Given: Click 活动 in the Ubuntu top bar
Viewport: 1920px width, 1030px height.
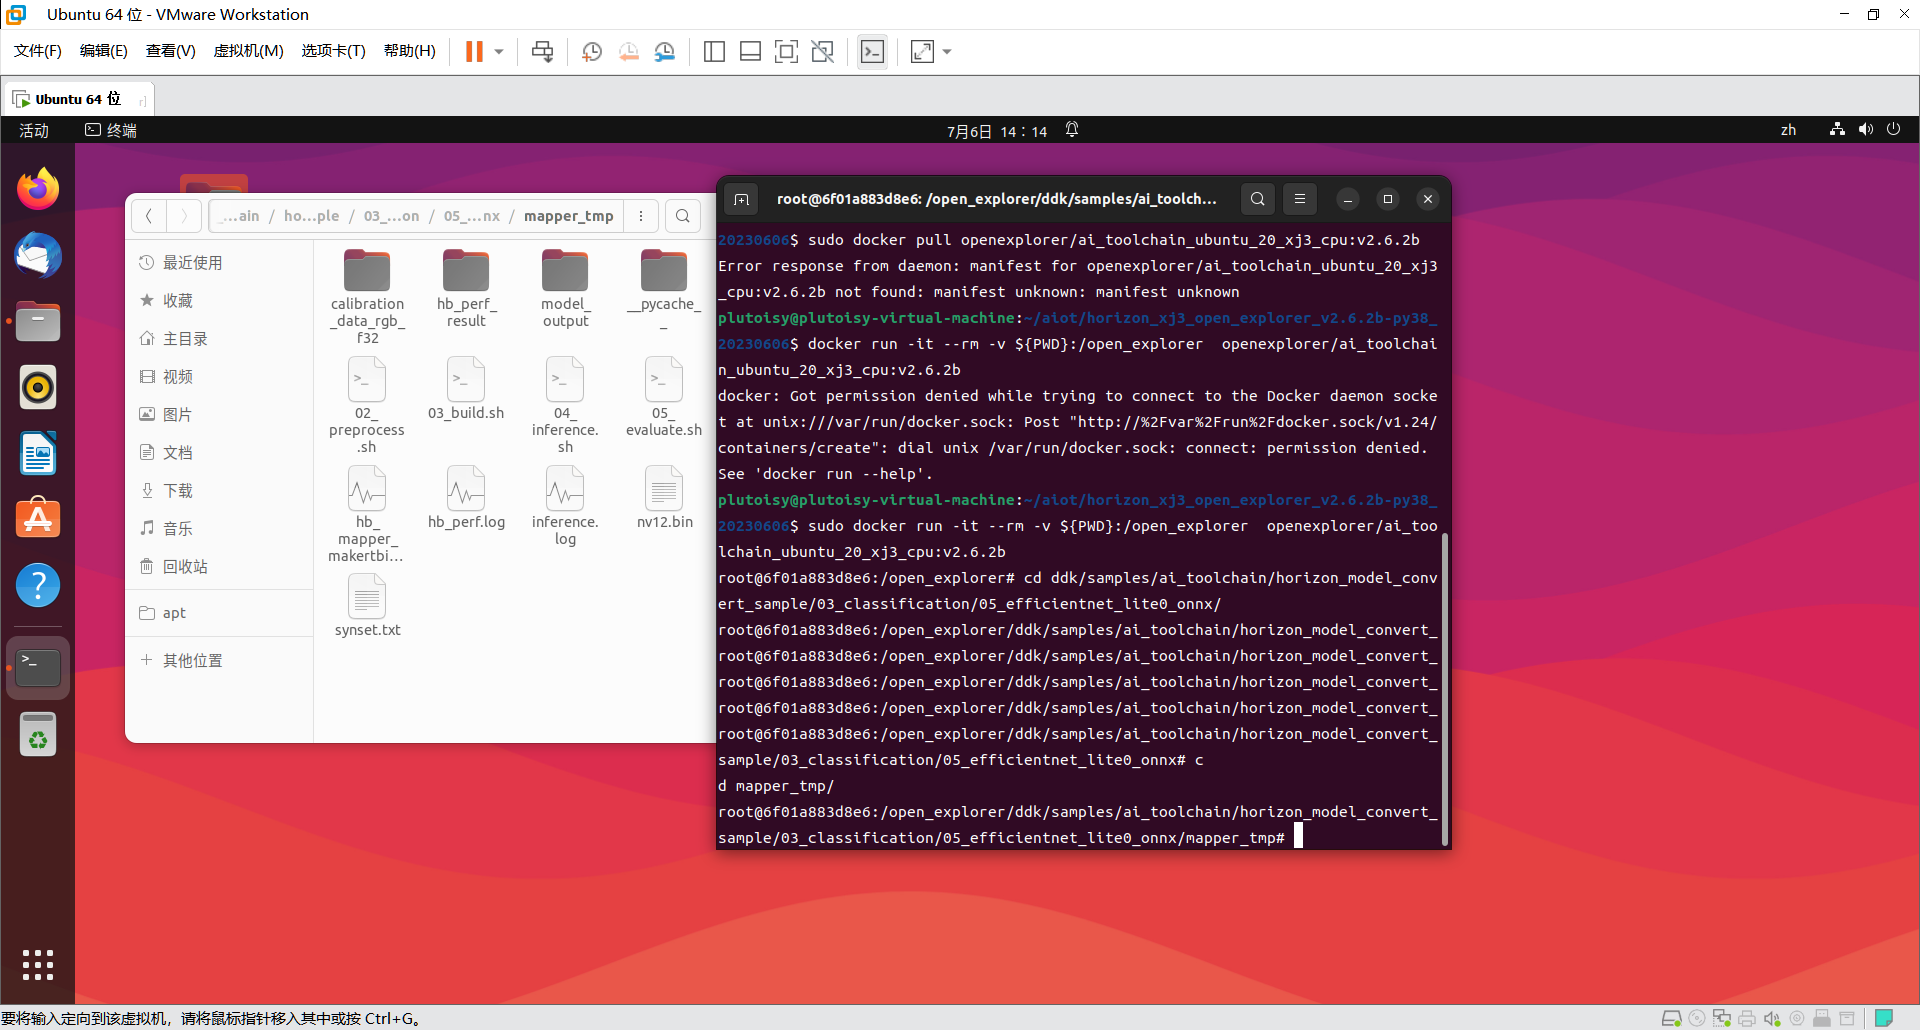Looking at the screenshot, I should point(34,130).
